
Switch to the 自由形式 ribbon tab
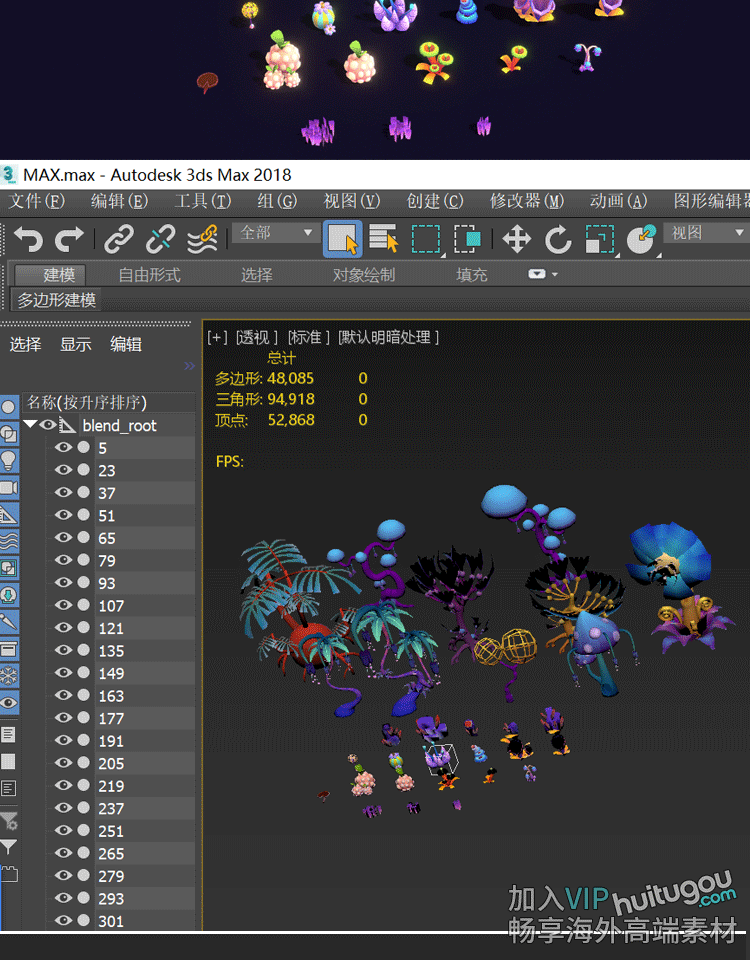[x=149, y=274]
